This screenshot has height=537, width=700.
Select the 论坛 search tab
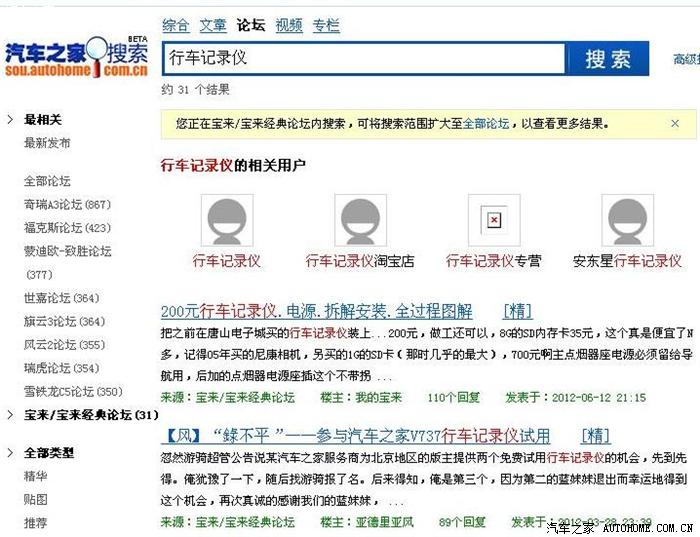click(250, 25)
